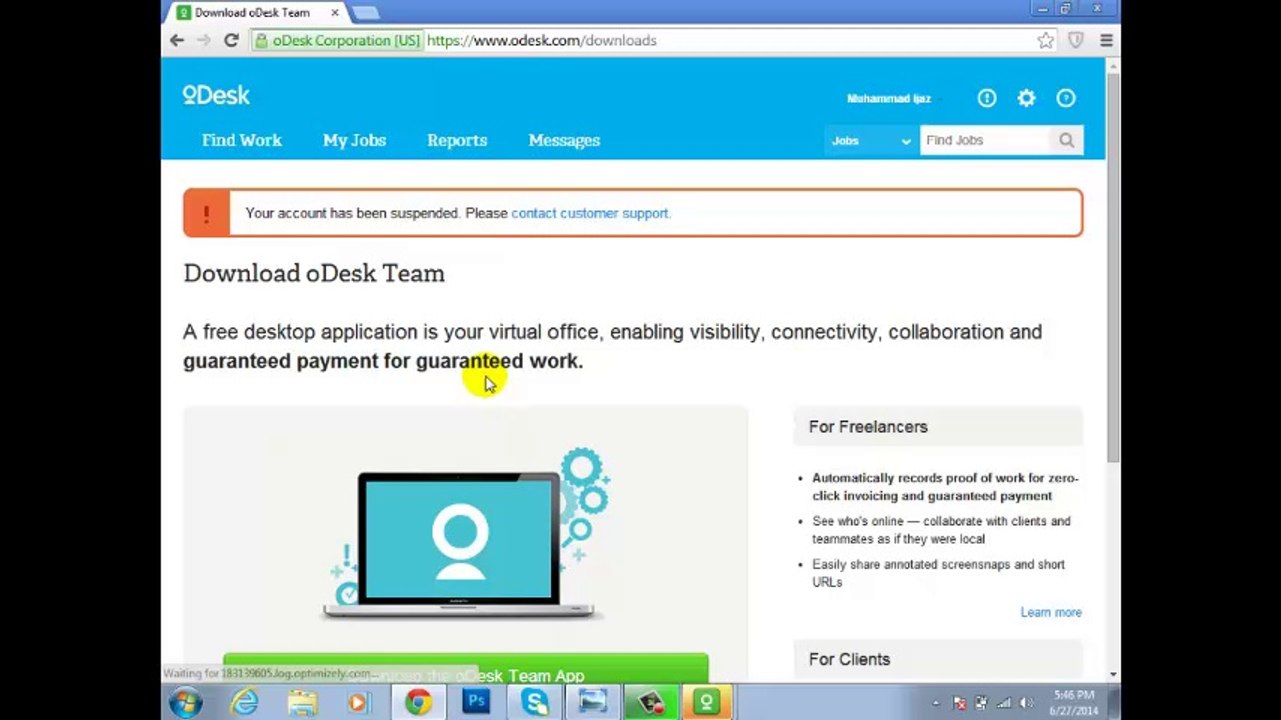
Task: Bookmark this page with the star icon
Action: click(x=1045, y=40)
